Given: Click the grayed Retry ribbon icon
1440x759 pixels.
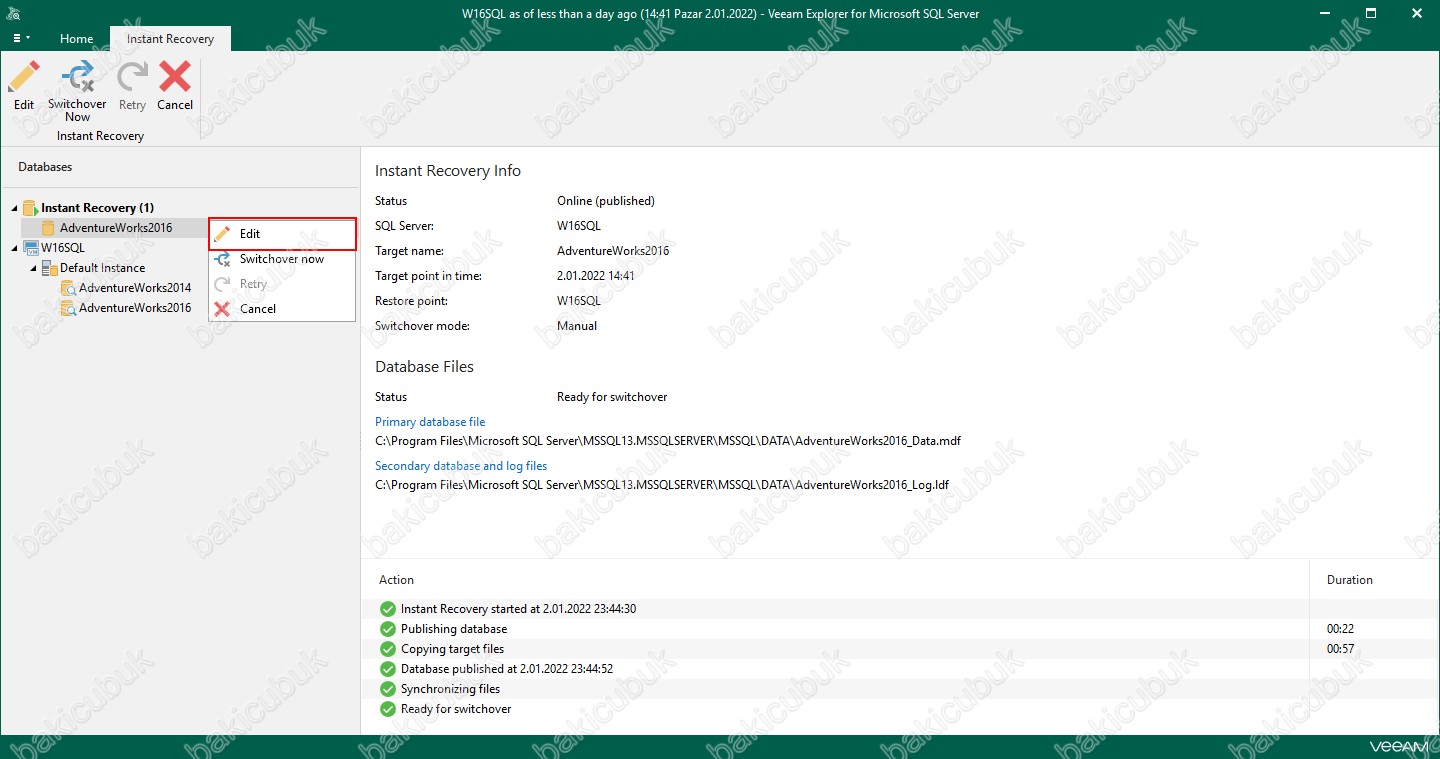Looking at the screenshot, I should tap(132, 78).
